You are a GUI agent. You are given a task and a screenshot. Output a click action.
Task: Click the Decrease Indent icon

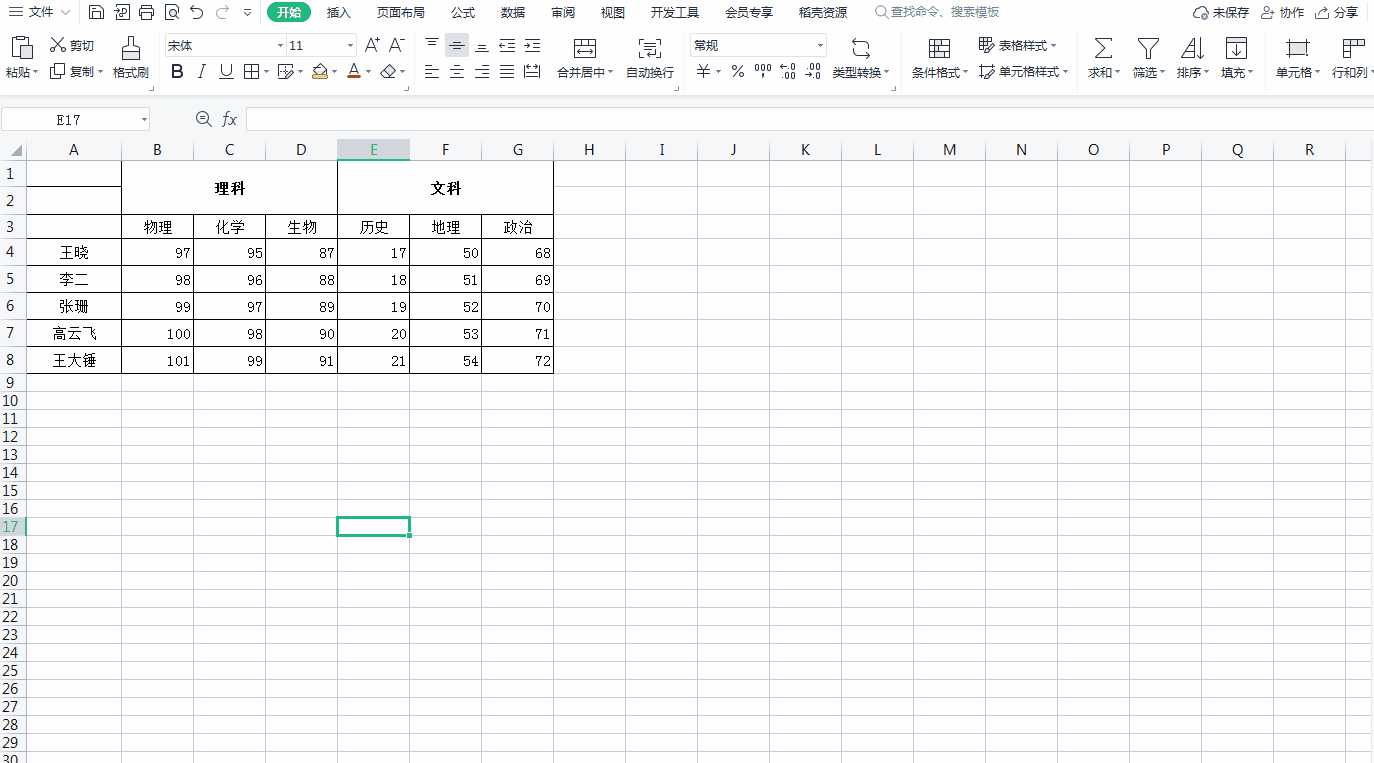pyautogui.click(x=507, y=45)
